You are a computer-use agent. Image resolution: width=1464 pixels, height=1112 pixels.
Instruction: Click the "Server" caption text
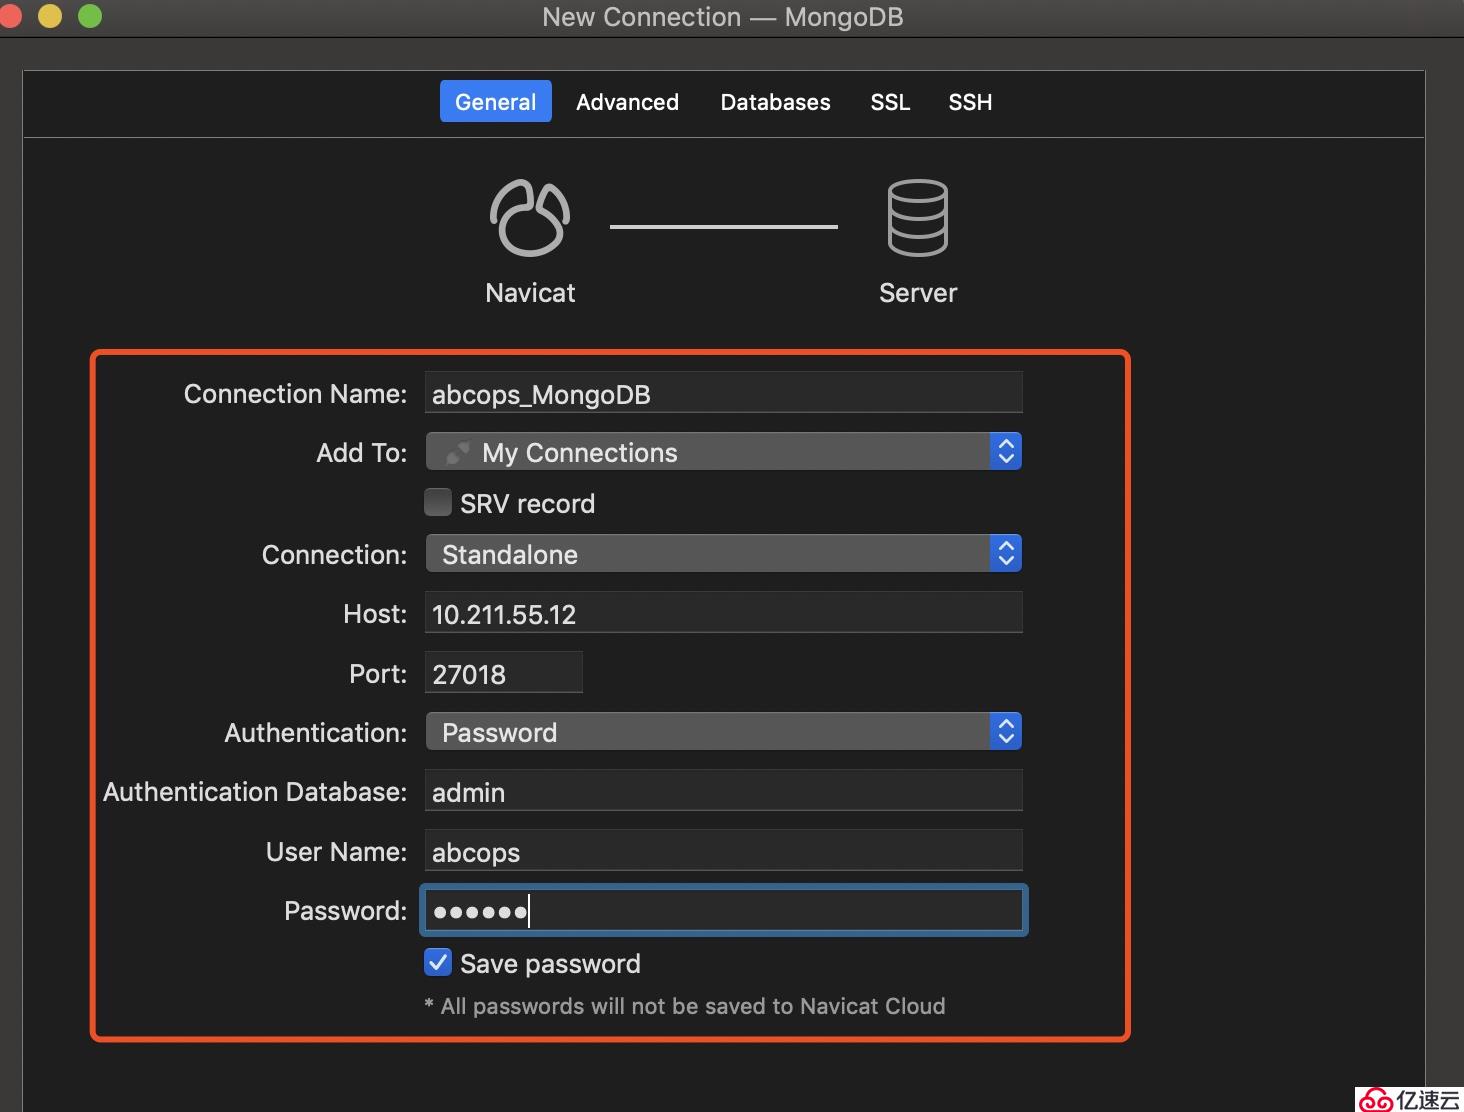coord(918,293)
